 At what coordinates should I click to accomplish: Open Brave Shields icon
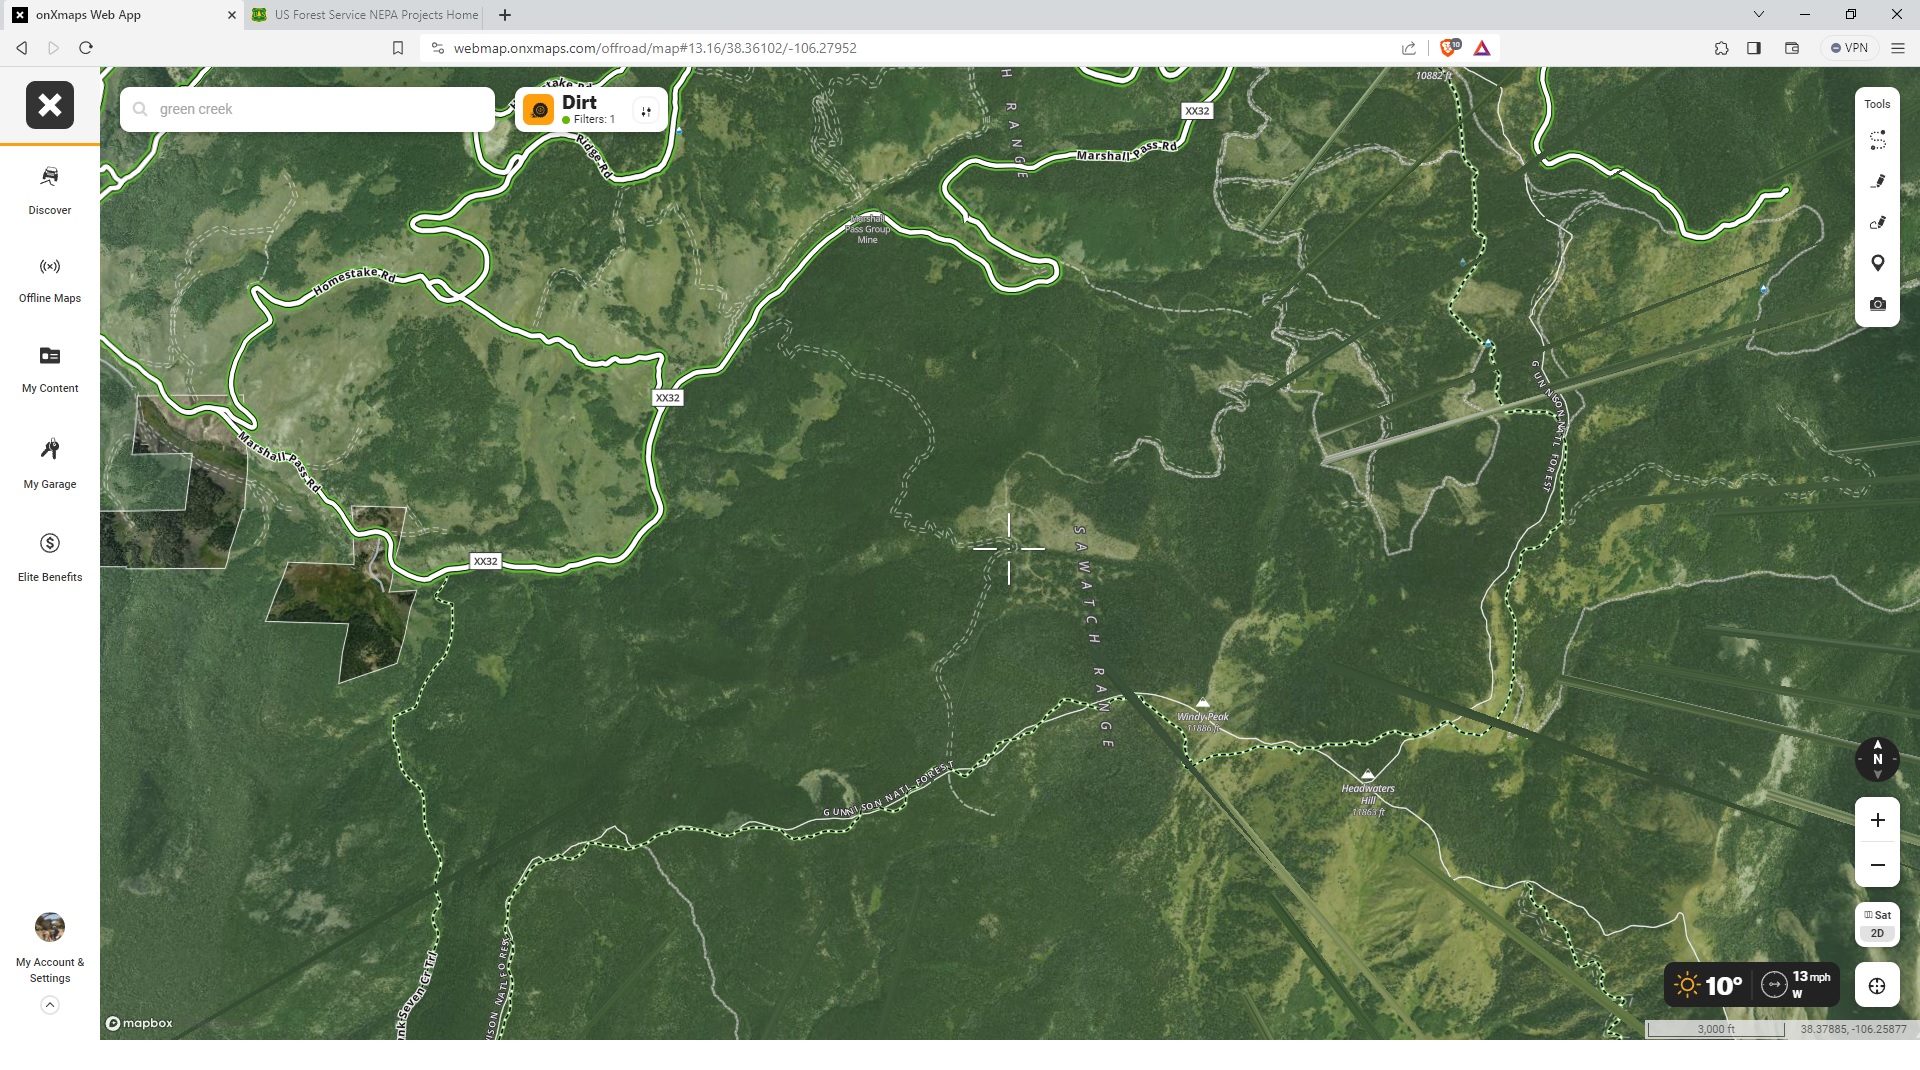coord(1449,48)
